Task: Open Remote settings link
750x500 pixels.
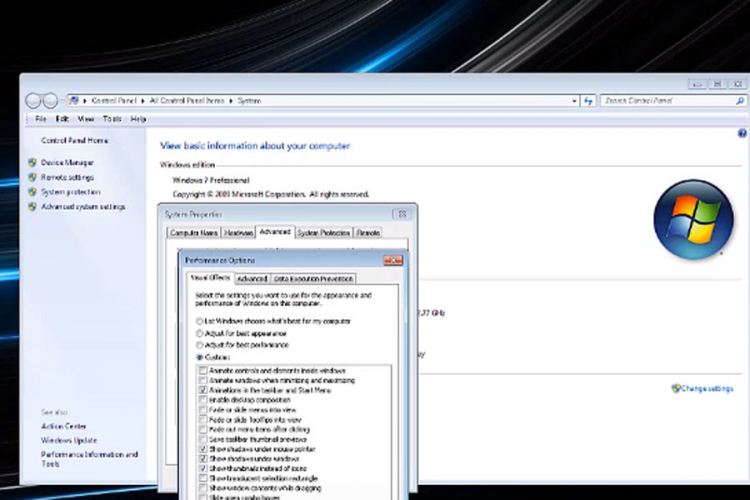Action: coord(67,178)
